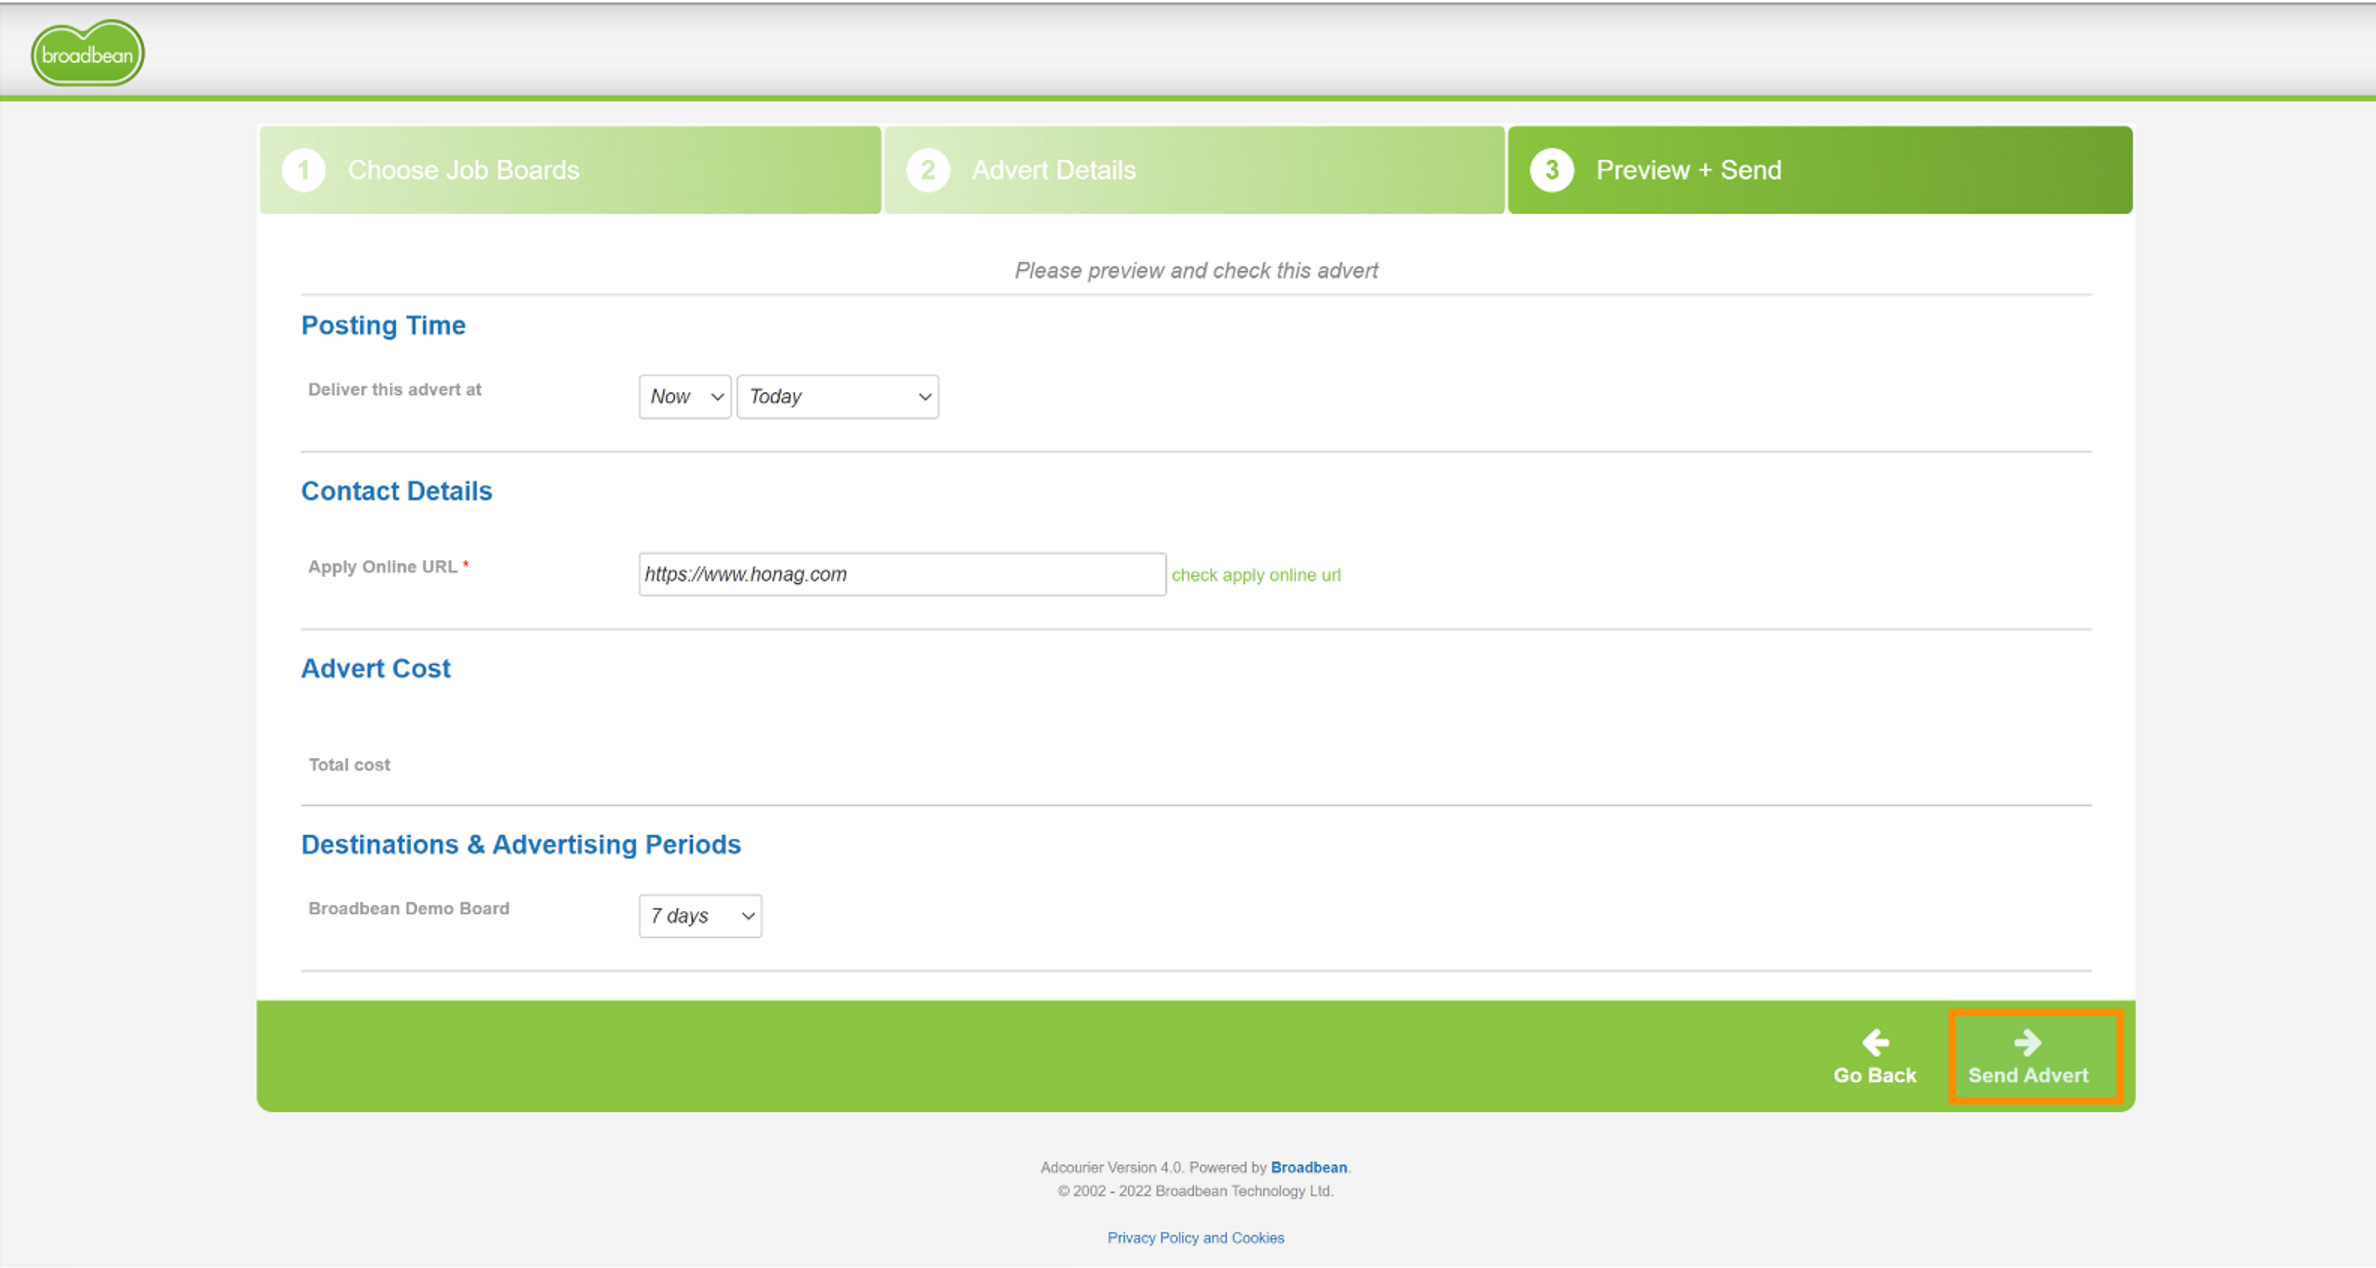Switch to Advert Details step
Image resolution: width=2376 pixels, height=1268 pixels.
[x=1053, y=170]
